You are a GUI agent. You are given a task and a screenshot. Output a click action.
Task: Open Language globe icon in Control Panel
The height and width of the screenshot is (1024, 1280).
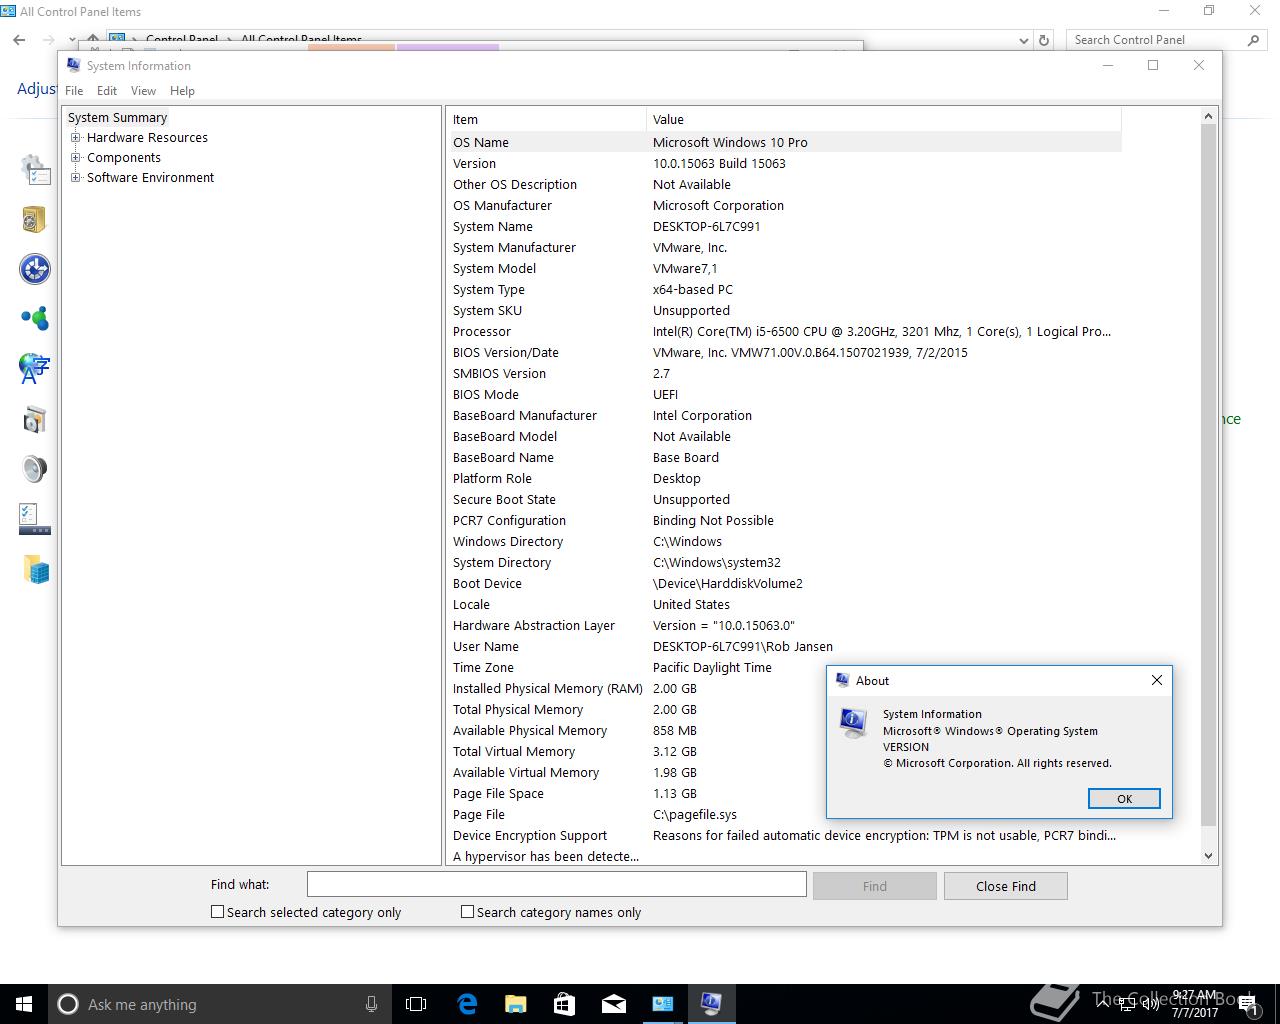(x=35, y=368)
